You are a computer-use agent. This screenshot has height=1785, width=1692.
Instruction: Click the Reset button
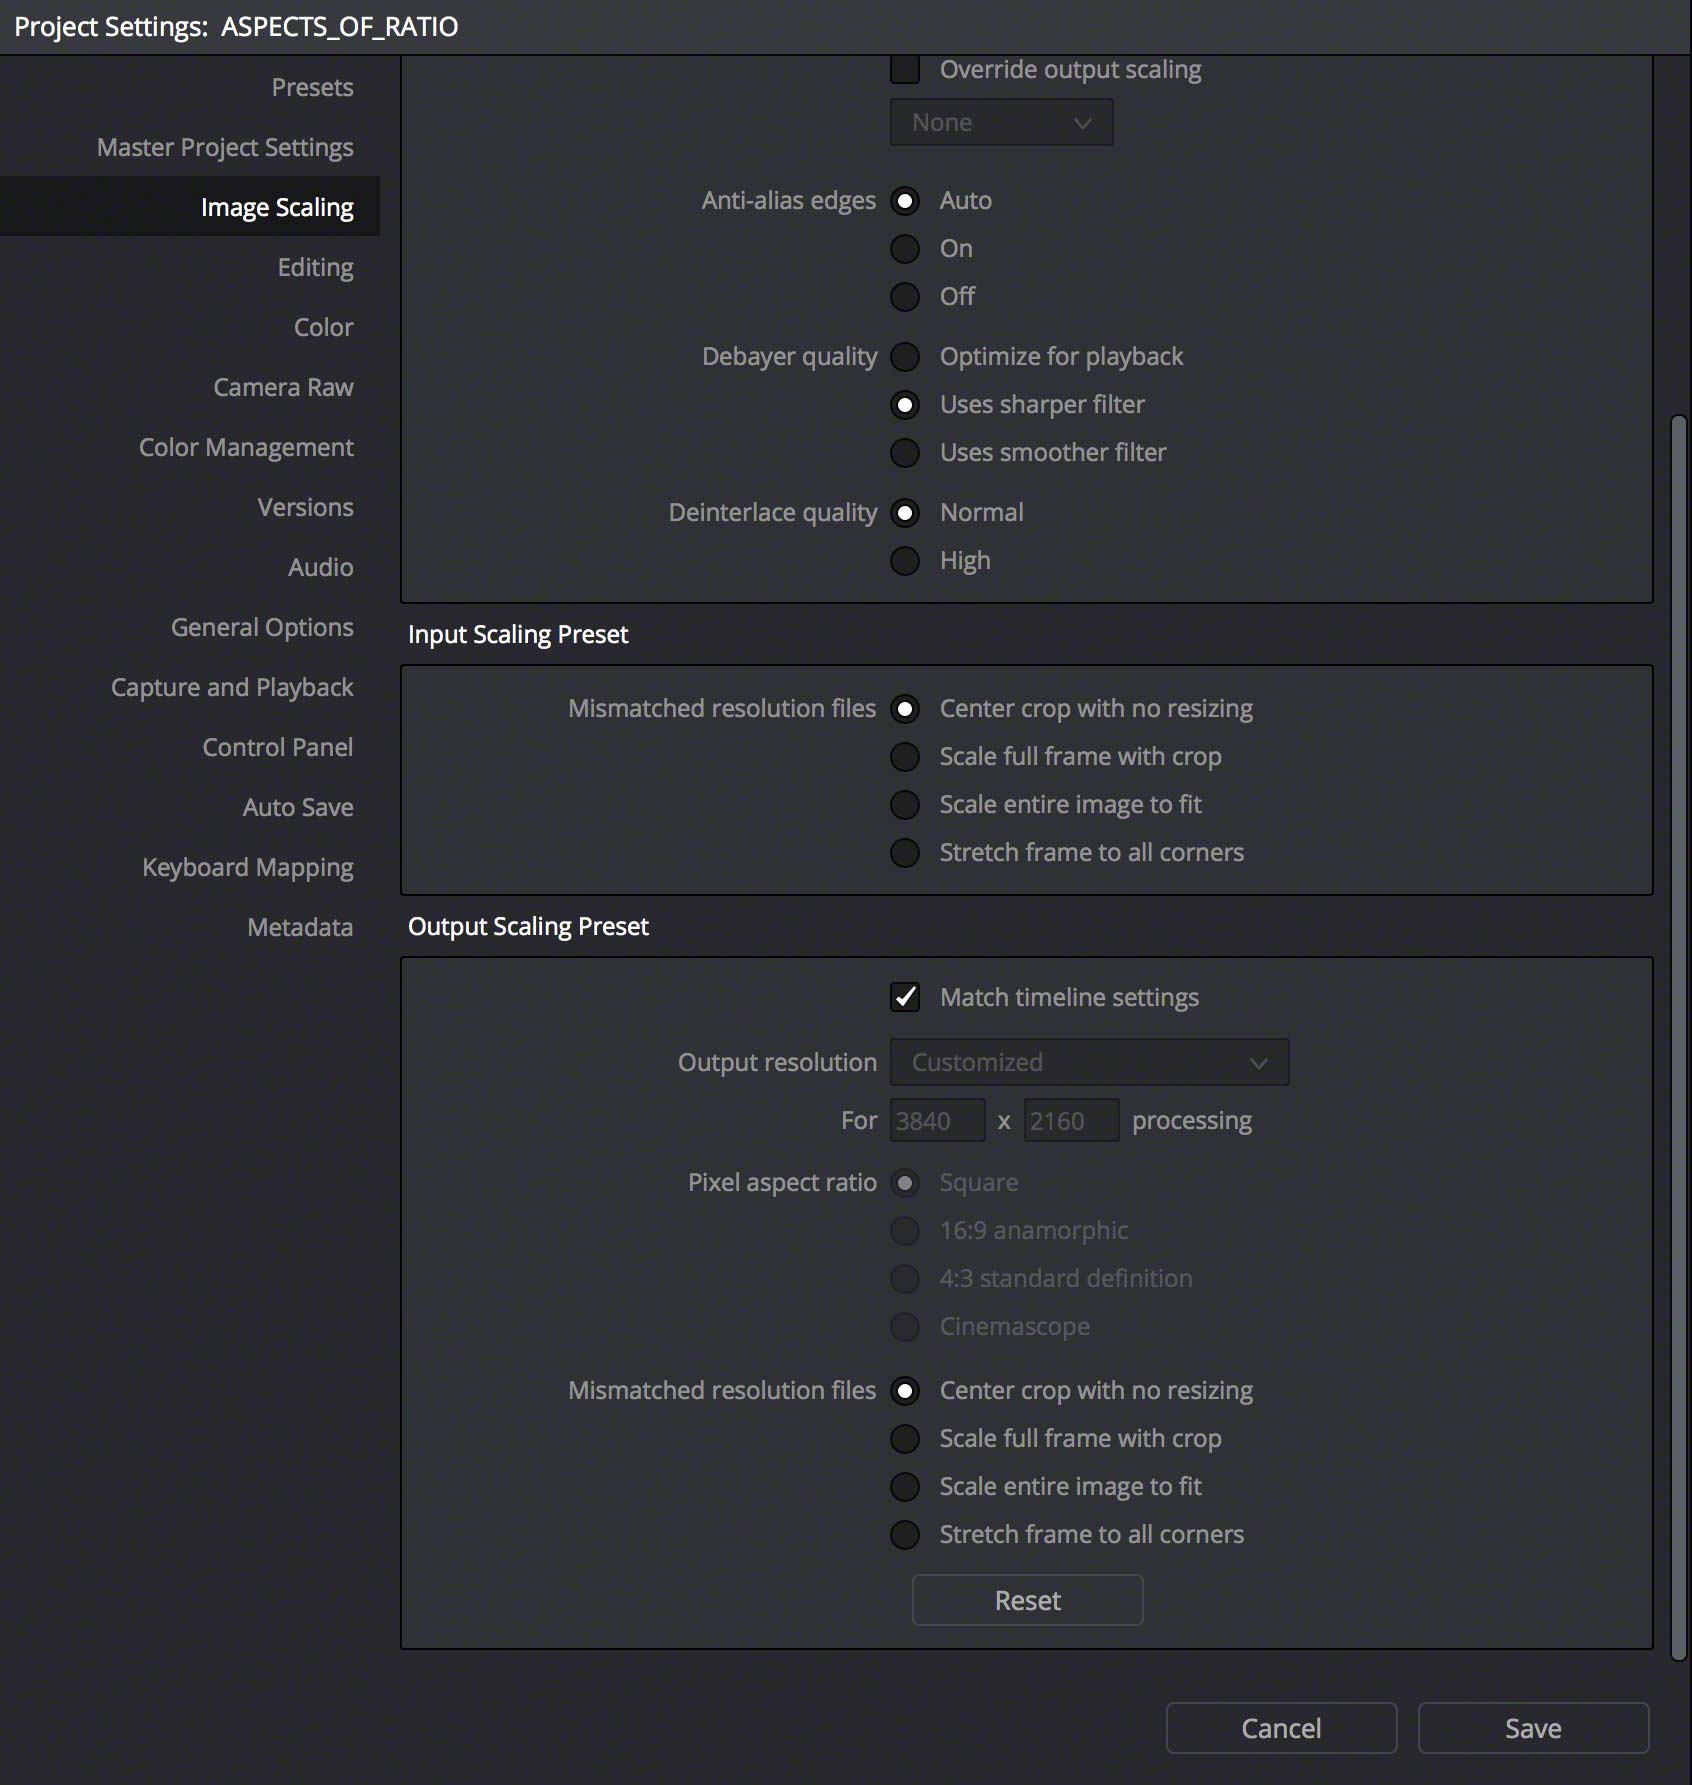(1027, 1600)
